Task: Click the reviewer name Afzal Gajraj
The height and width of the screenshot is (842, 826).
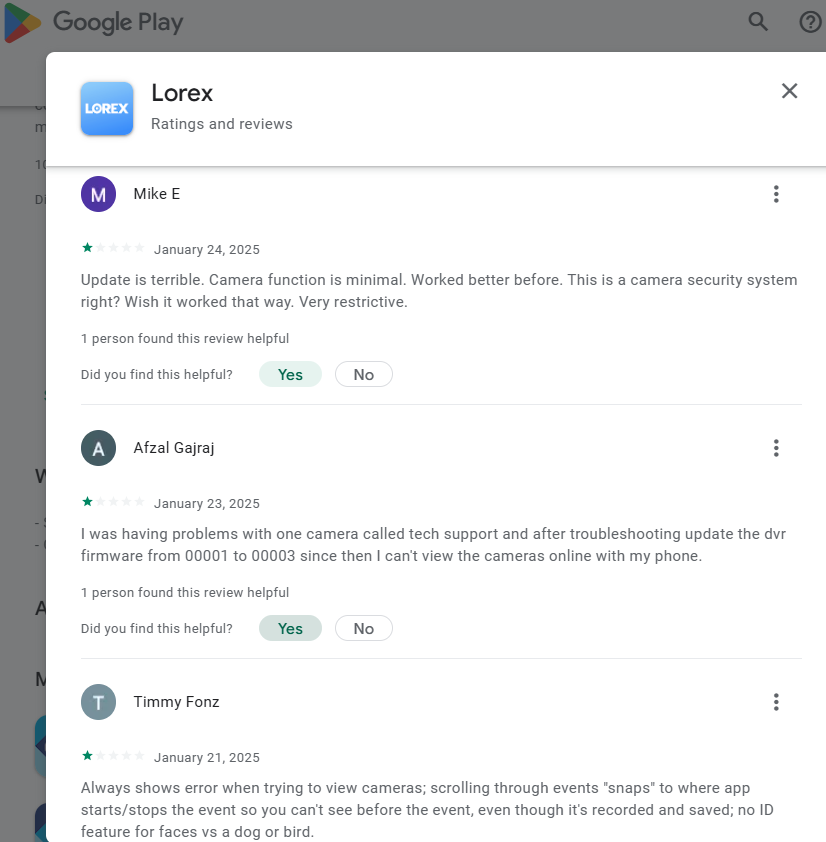Action: click(174, 448)
